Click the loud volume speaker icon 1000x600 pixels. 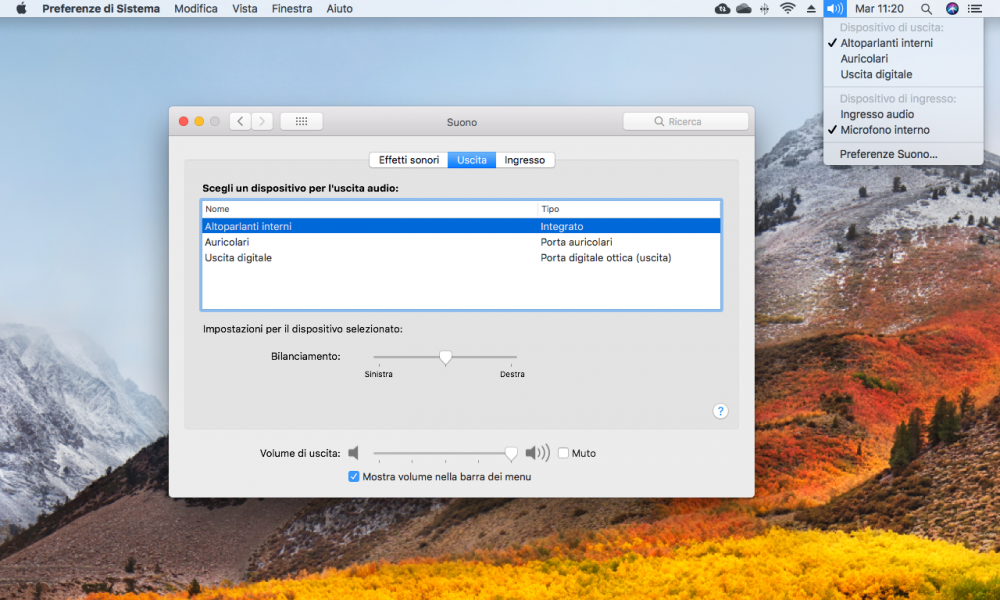(x=537, y=453)
